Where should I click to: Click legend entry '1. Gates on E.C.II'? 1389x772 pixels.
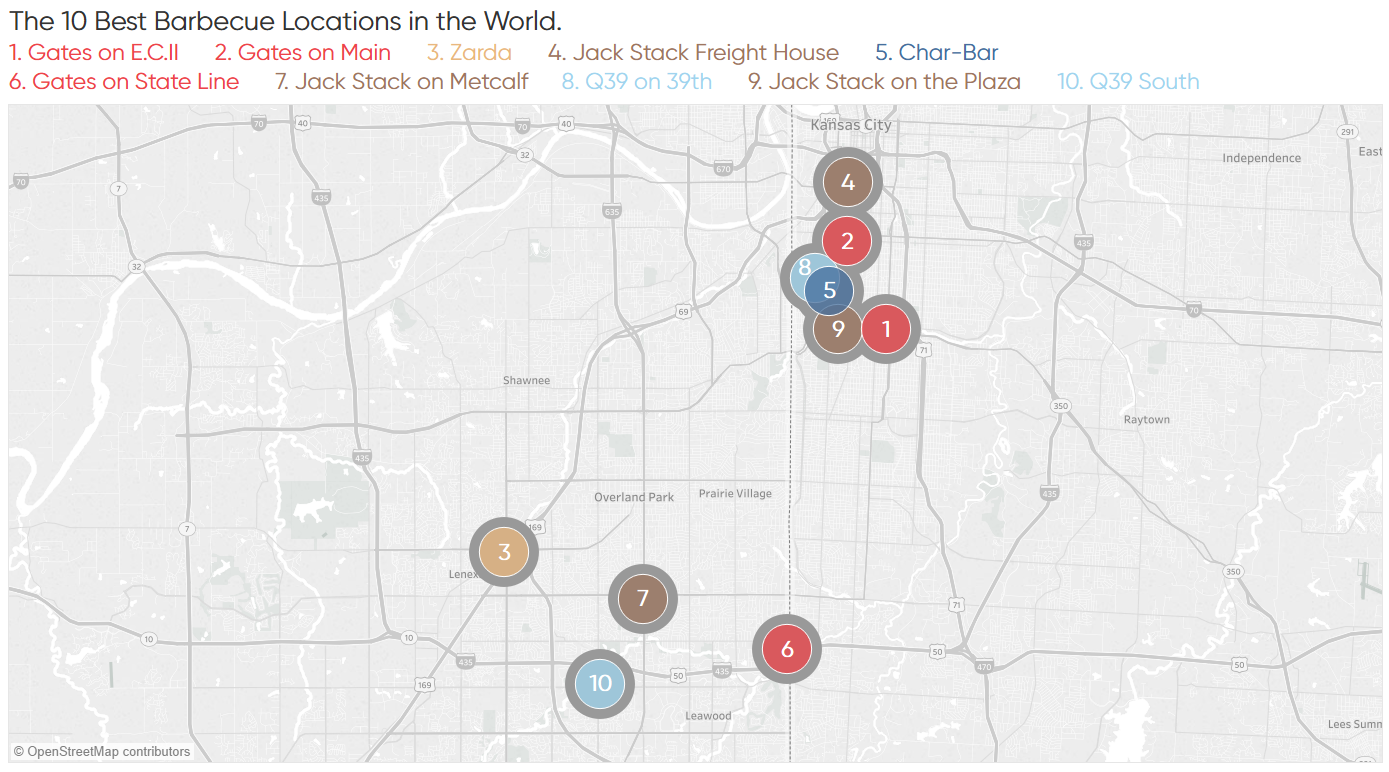94,53
